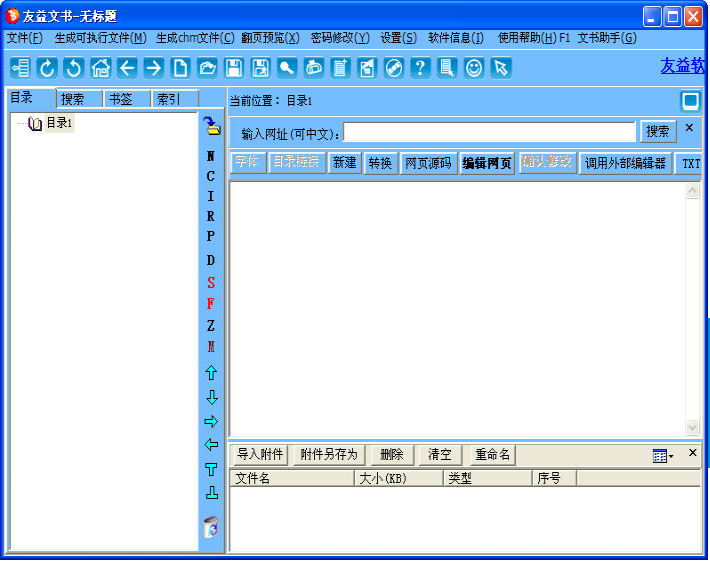Click the cyan right arrow in sidebar
Viewport: 710px width, 561px height.
[x=211, y=421]
